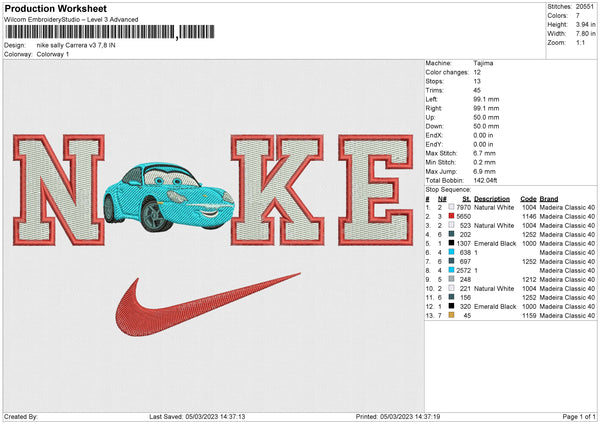600x424 pixels.
Task: Select the stitch count 7970 in row 1
Action: [x=464, y=207]
